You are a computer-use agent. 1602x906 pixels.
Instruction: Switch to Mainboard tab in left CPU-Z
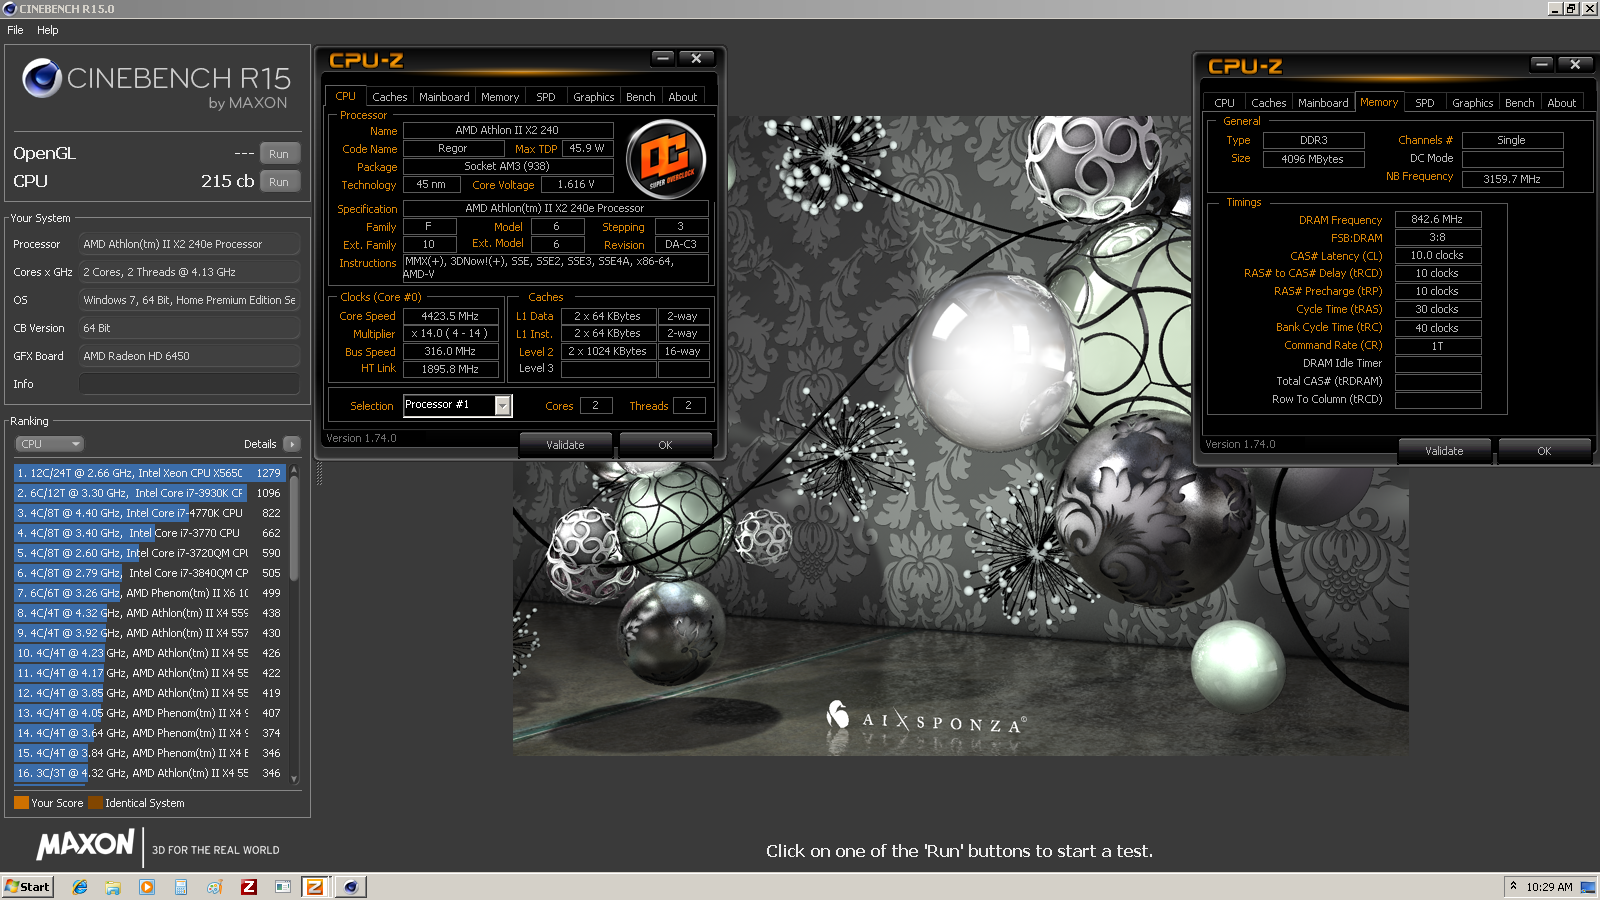[444, 97]
